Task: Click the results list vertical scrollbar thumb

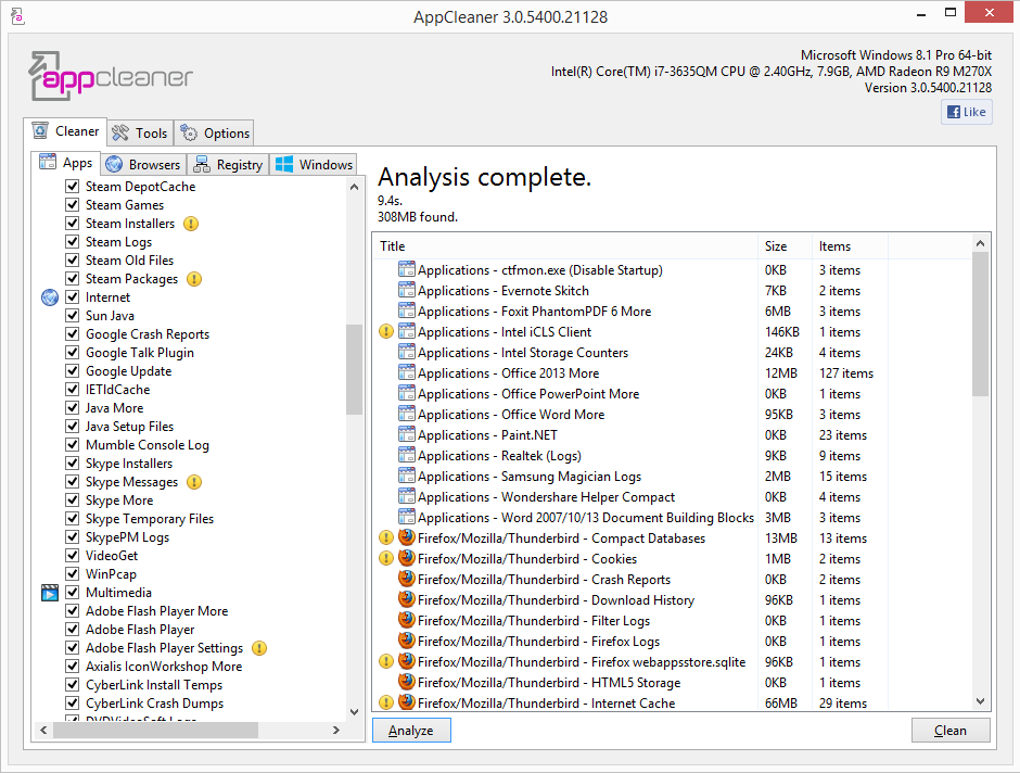Action: pyautogui.click(x=980, y=324)
